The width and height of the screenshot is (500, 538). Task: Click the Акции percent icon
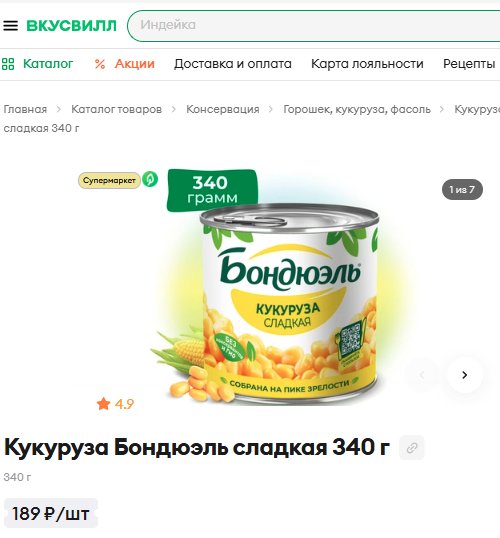[x=100, y=64]
